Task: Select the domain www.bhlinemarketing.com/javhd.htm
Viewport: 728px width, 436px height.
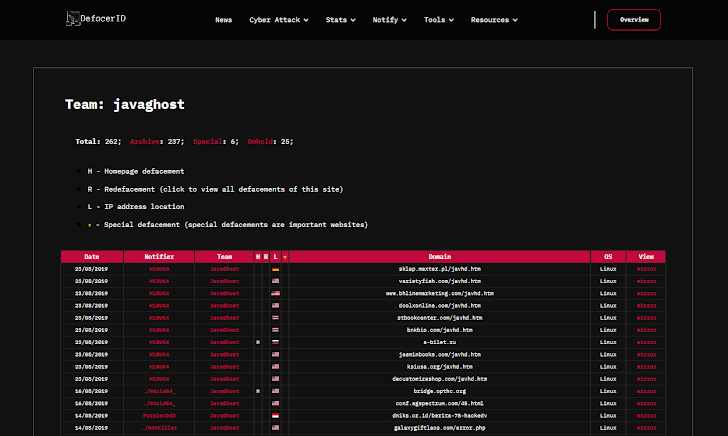Action: (x=440, y=293)
